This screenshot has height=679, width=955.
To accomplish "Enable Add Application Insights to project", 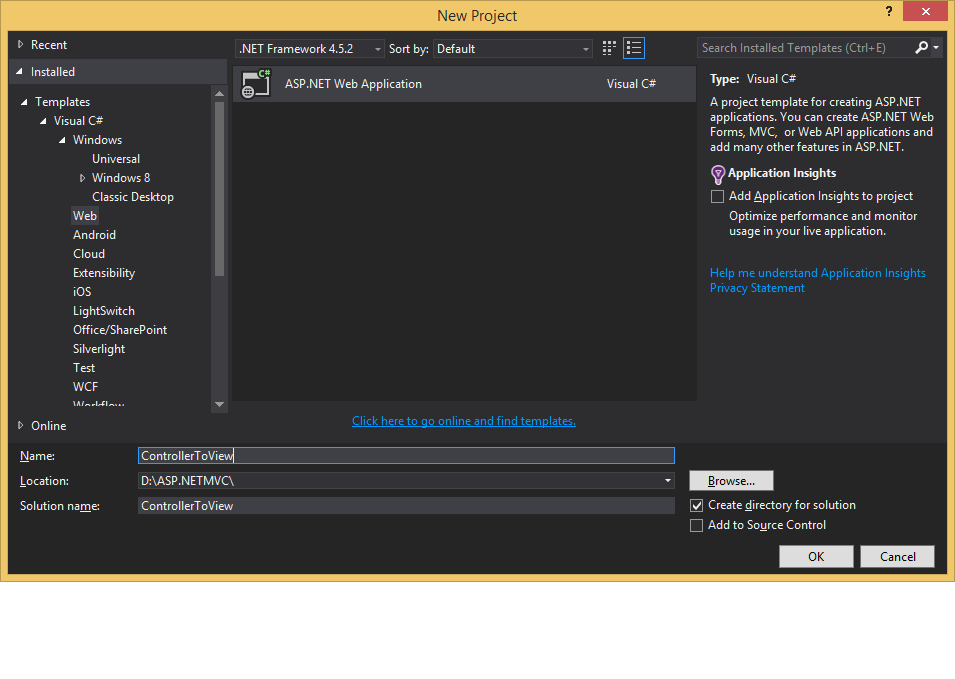I will point(717,197).
